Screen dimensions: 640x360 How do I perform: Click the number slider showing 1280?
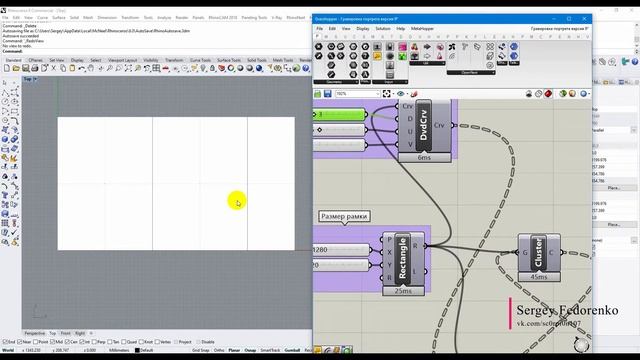point(342,249)
